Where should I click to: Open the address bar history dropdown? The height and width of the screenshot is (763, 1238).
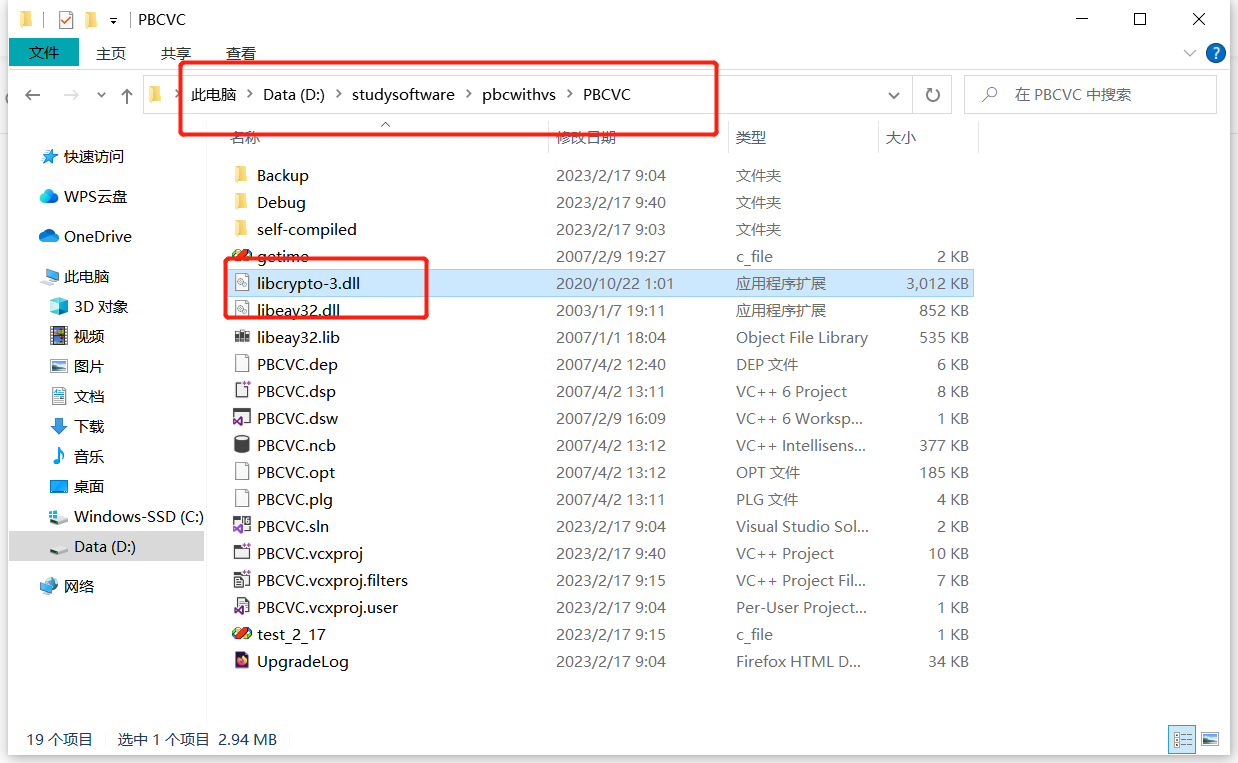point(893,94)
